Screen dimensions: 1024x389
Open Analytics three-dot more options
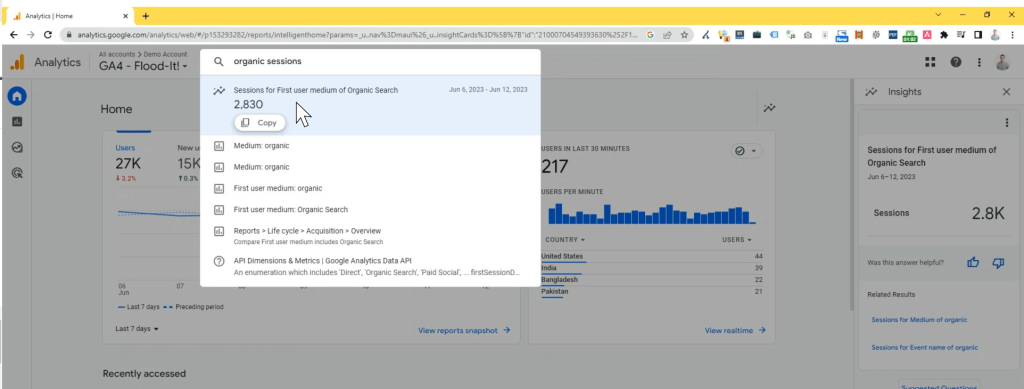click(x=978, y=62)
